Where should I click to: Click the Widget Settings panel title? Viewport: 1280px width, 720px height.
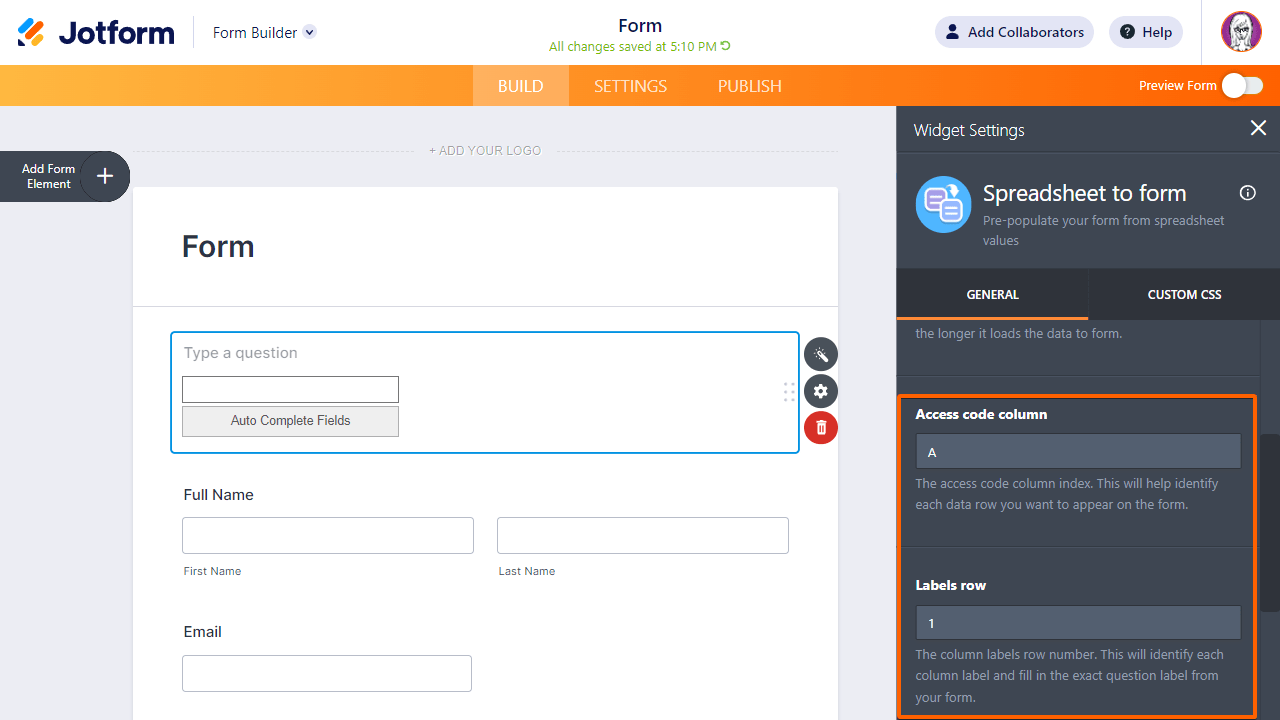pyautogui.click(x=969, y=130)
